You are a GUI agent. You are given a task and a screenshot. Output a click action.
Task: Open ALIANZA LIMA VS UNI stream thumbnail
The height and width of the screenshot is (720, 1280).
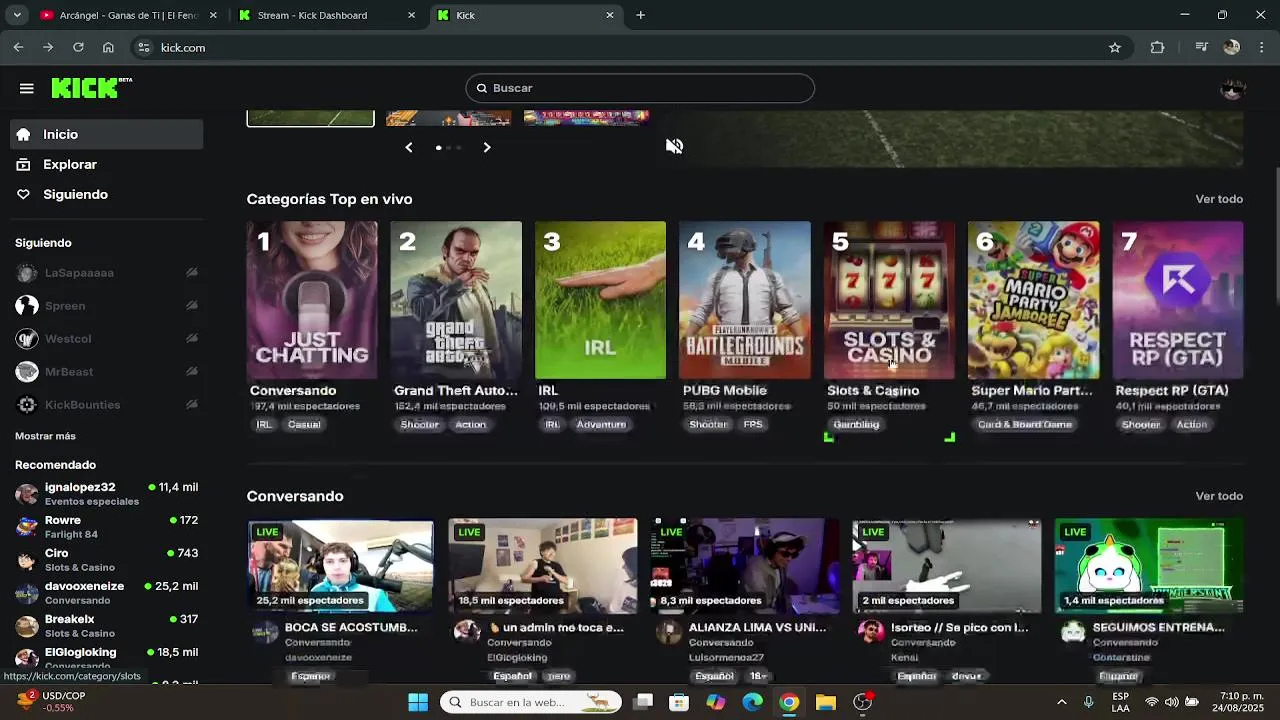pyautogui.click(x=744, y=565)
